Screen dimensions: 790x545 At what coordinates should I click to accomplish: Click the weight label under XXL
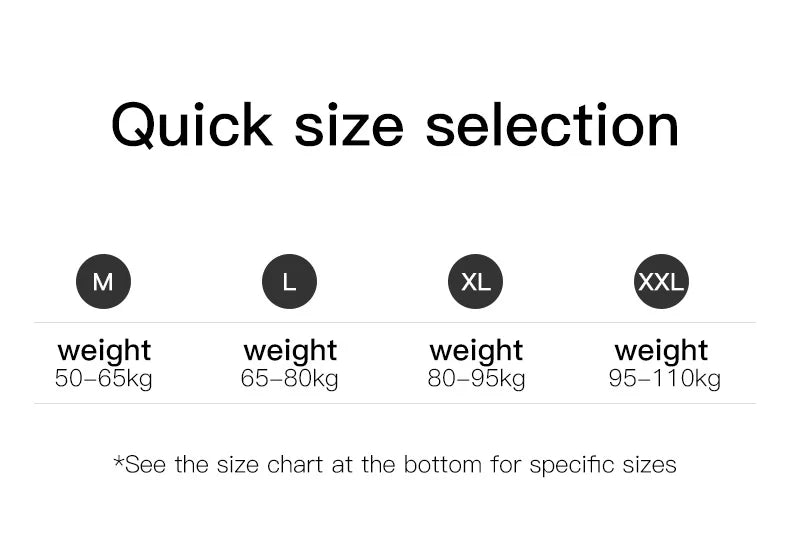661,351
